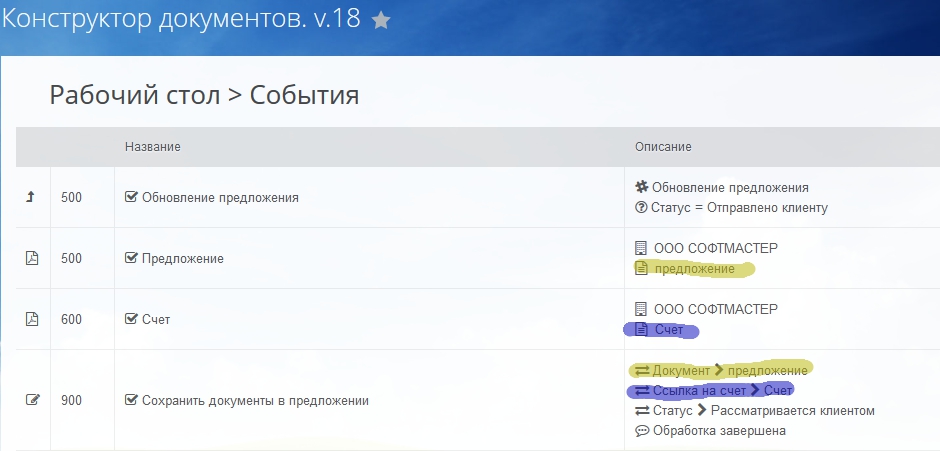
Task: Click the Документ > предложение mapping line
Action: (x=721, y=371)
